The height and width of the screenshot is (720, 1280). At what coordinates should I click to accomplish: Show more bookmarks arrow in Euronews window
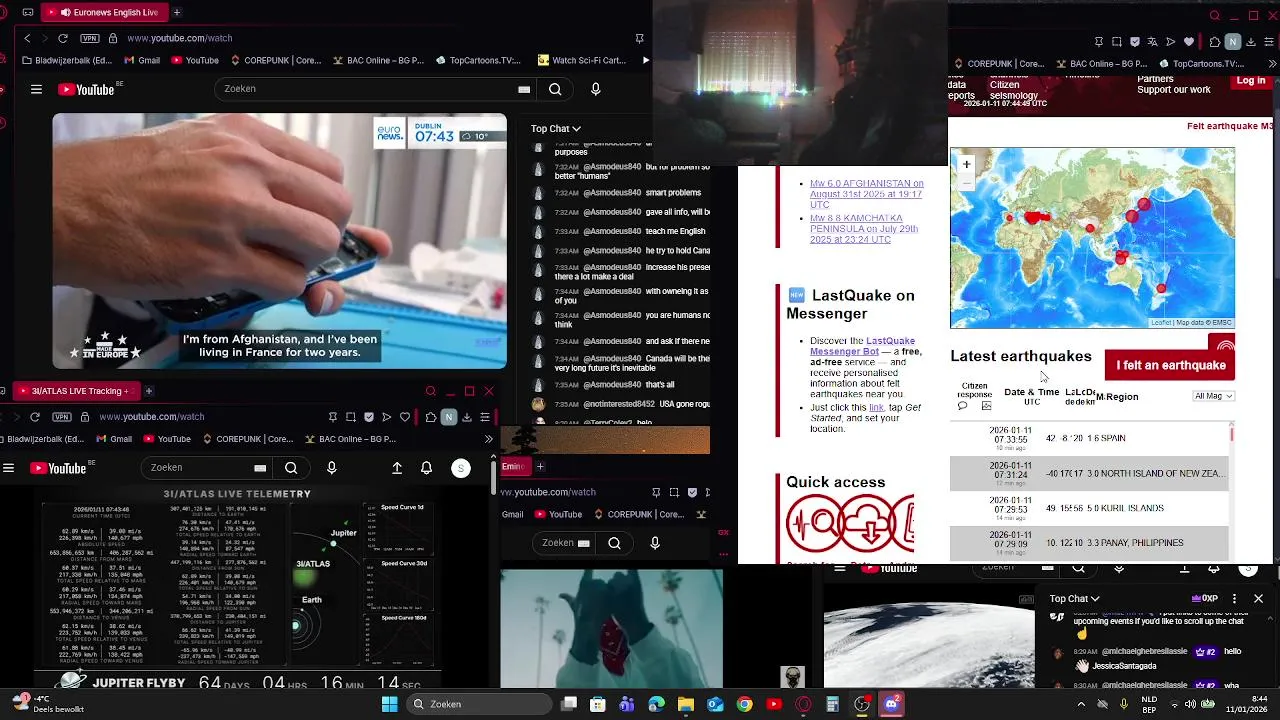pyautogui.click(x=645, y=60)
